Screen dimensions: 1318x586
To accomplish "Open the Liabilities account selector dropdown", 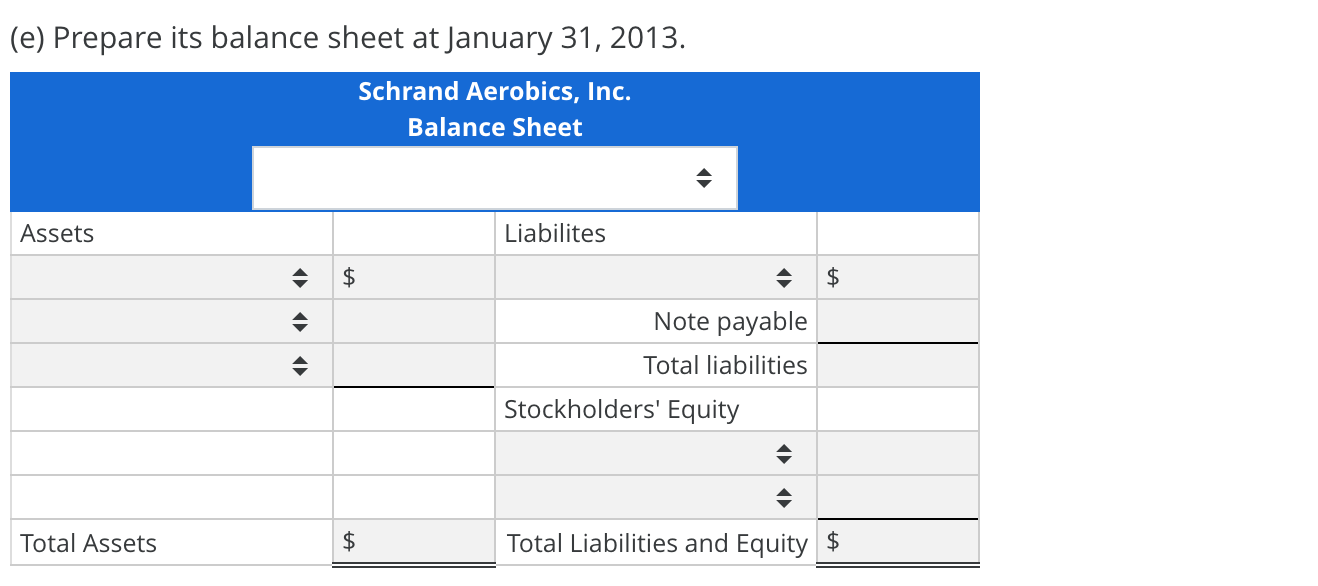I will click(784, 277).
